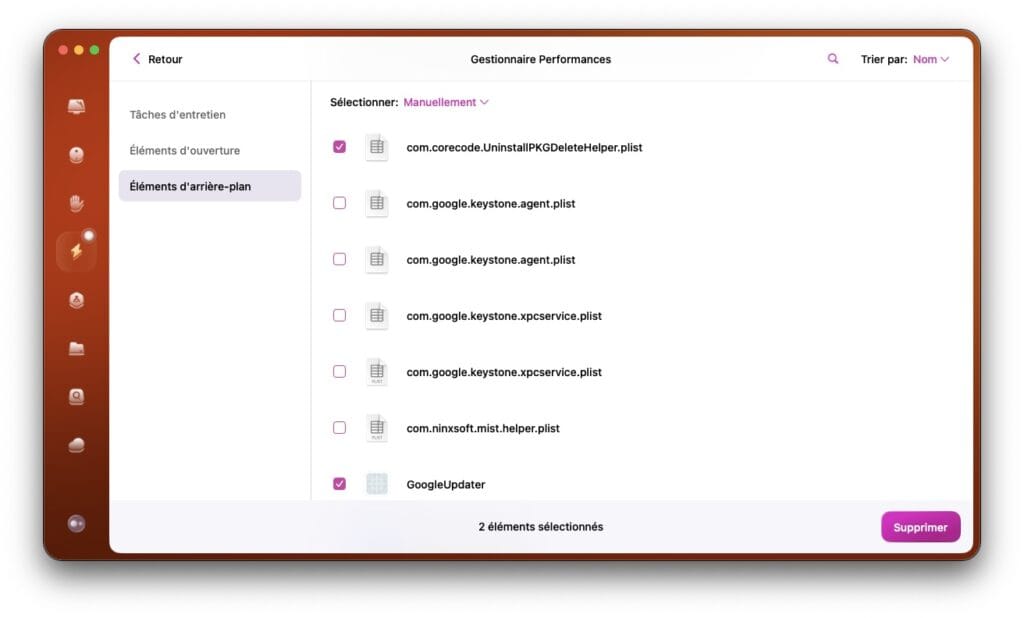Click the GoogleUpdater app icon
Image resolution: width=1024 pixels, height=618 pixels.
[x=377, y=484]
